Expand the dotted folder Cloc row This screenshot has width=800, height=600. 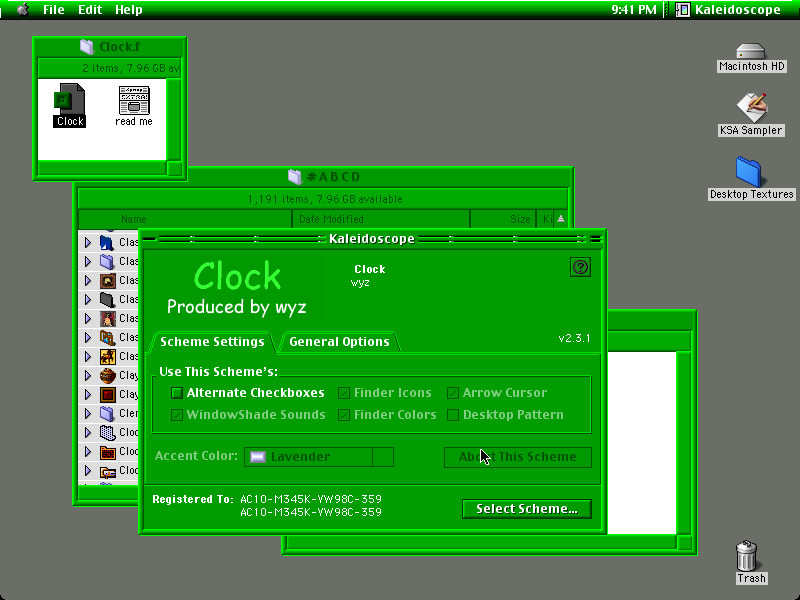point(88,433)
